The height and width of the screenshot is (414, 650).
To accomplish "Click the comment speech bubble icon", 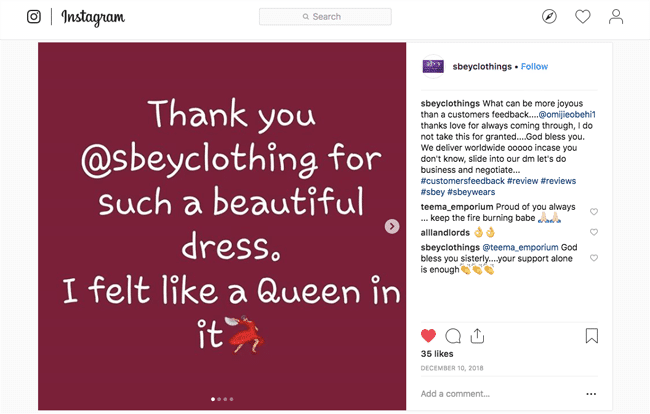I will pyautogui.click(x=453, y=336).
